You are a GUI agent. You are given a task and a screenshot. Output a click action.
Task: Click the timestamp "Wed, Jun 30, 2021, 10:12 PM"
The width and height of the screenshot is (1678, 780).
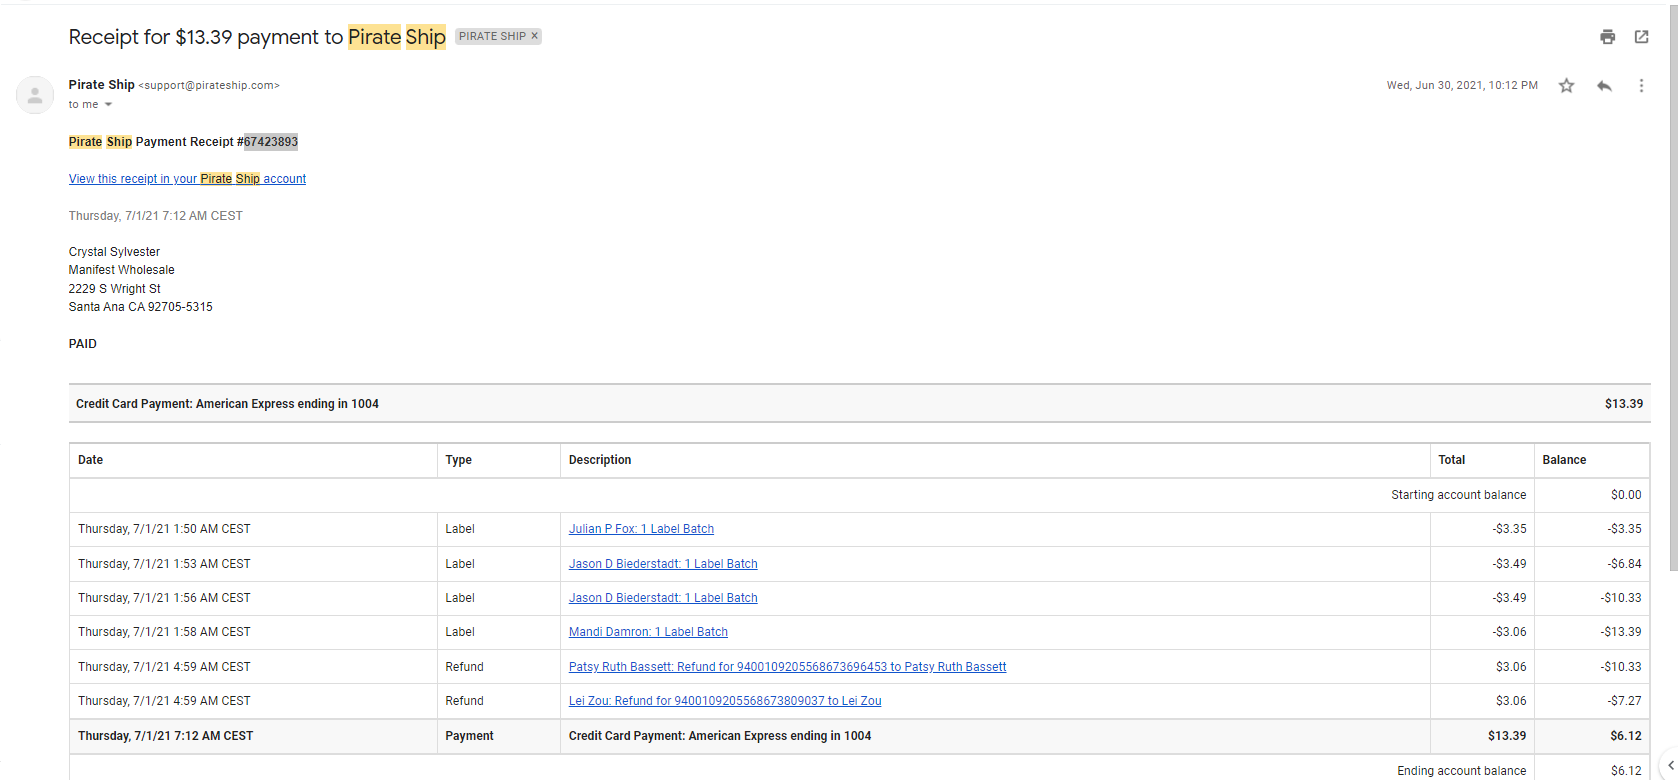pos(1462,86)
